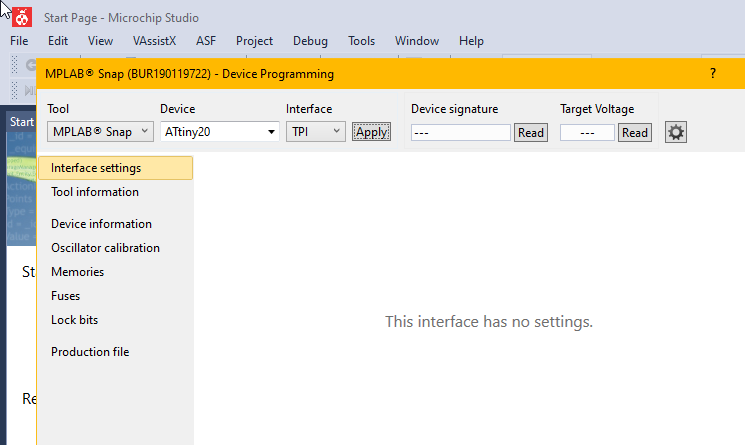Click the Apply button

click(372, 132)
